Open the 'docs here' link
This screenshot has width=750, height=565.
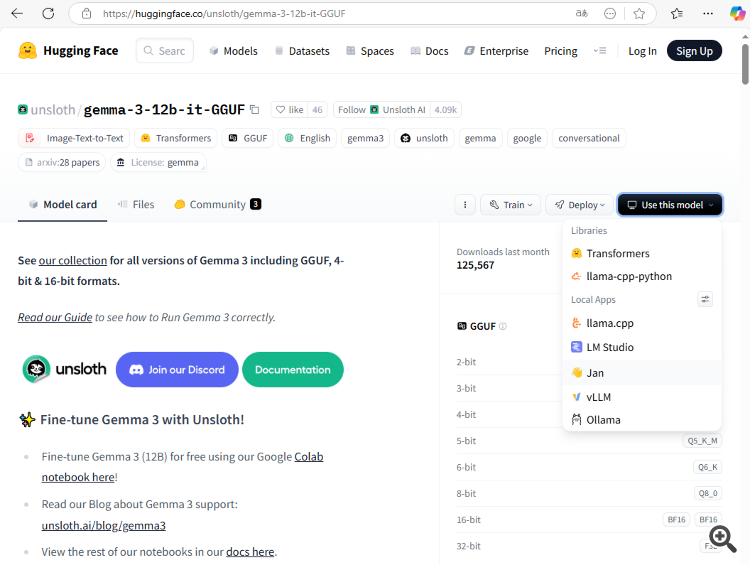pyautogui.click(x=250, y=552)
